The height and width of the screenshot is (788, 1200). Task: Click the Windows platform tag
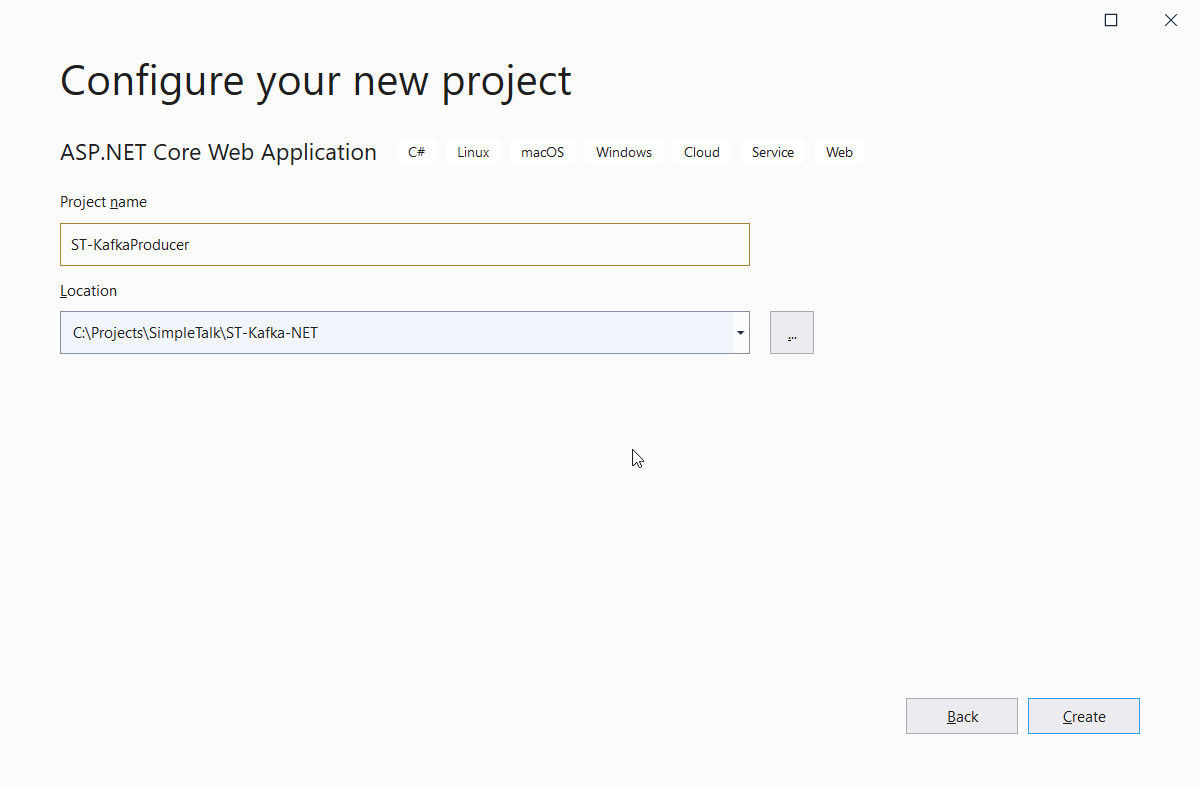(623, 152)
